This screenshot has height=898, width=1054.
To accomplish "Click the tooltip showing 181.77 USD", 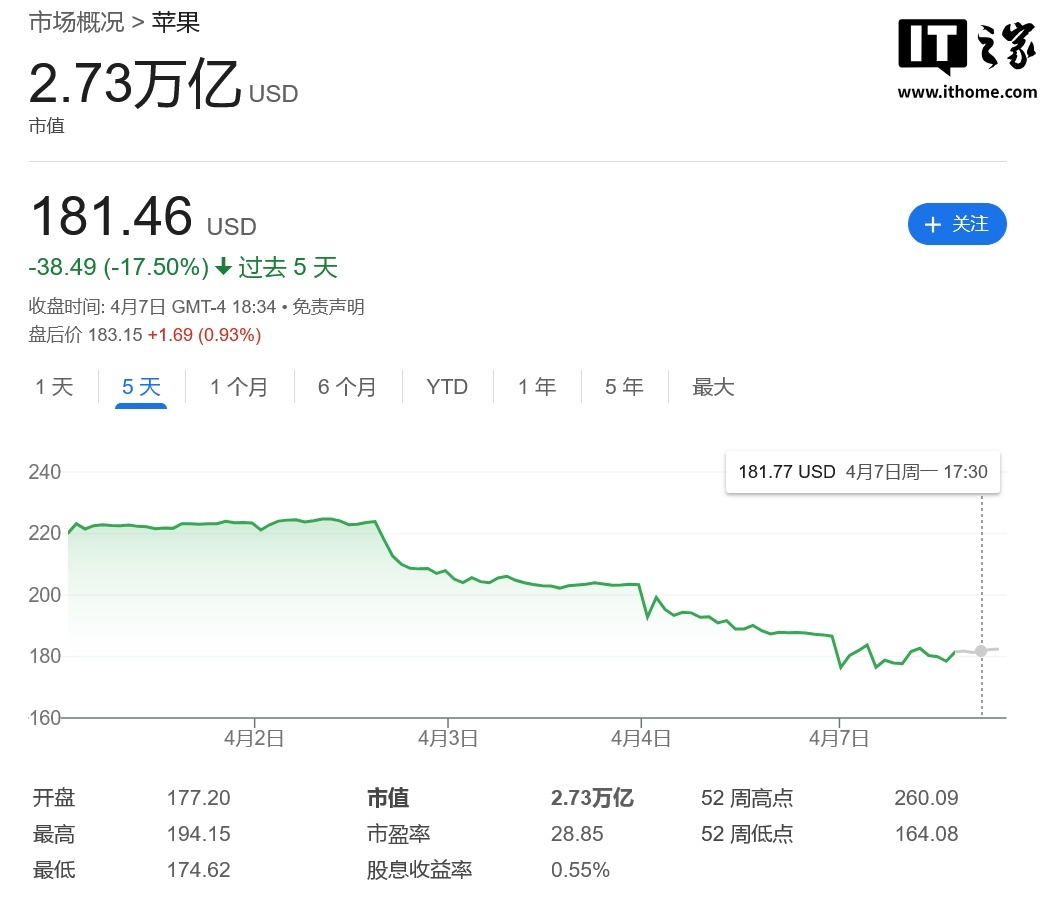I will point(862,471).
